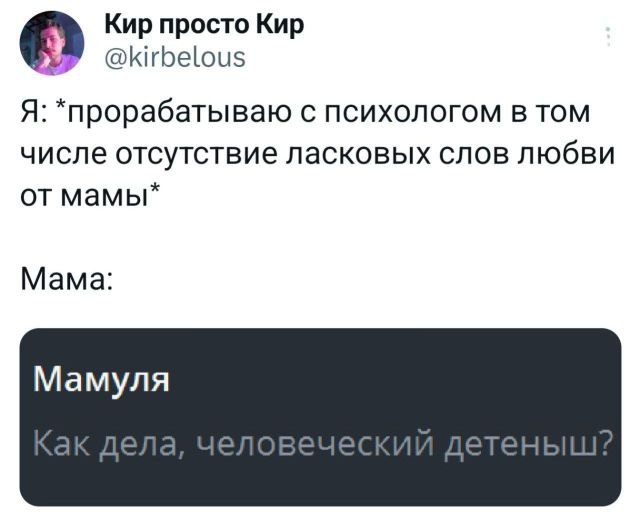Open the tweet's three-dot more options menu
Screen dimensions: 640x527
click(609, 39)
